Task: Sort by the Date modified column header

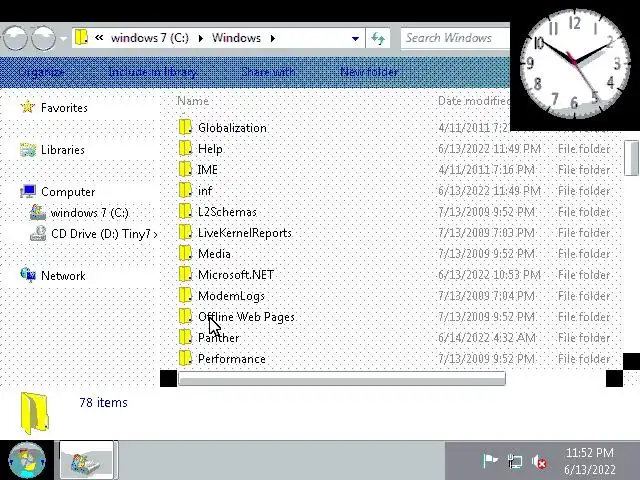Action: click(473, 101)
